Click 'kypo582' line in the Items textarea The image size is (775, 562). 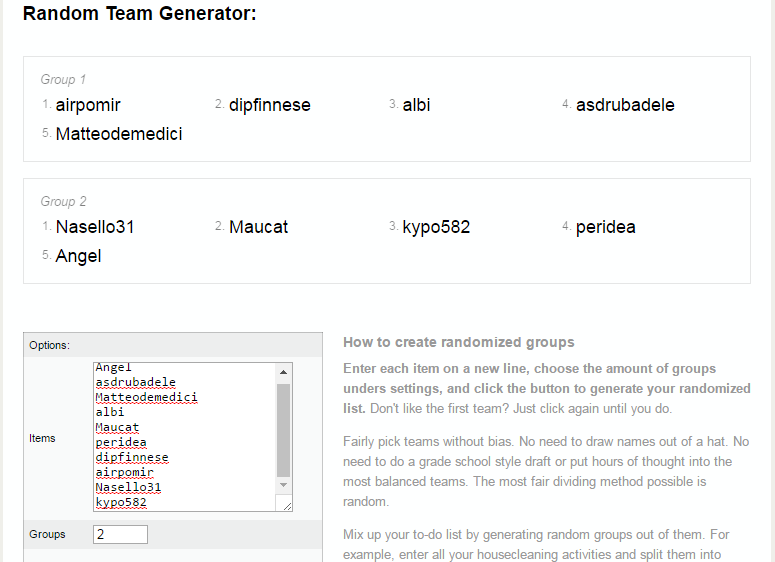click(121, 502)
